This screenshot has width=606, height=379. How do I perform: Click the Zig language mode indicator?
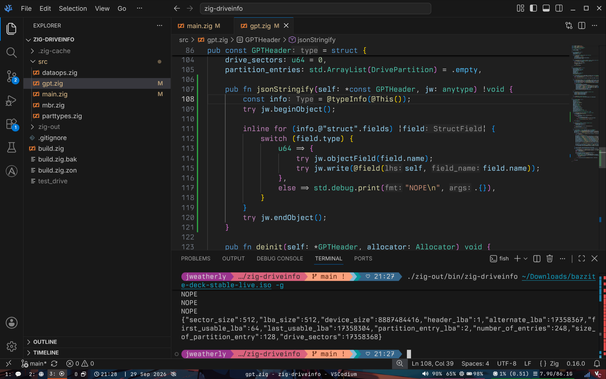pyautogui.click(x=549, y=364)
